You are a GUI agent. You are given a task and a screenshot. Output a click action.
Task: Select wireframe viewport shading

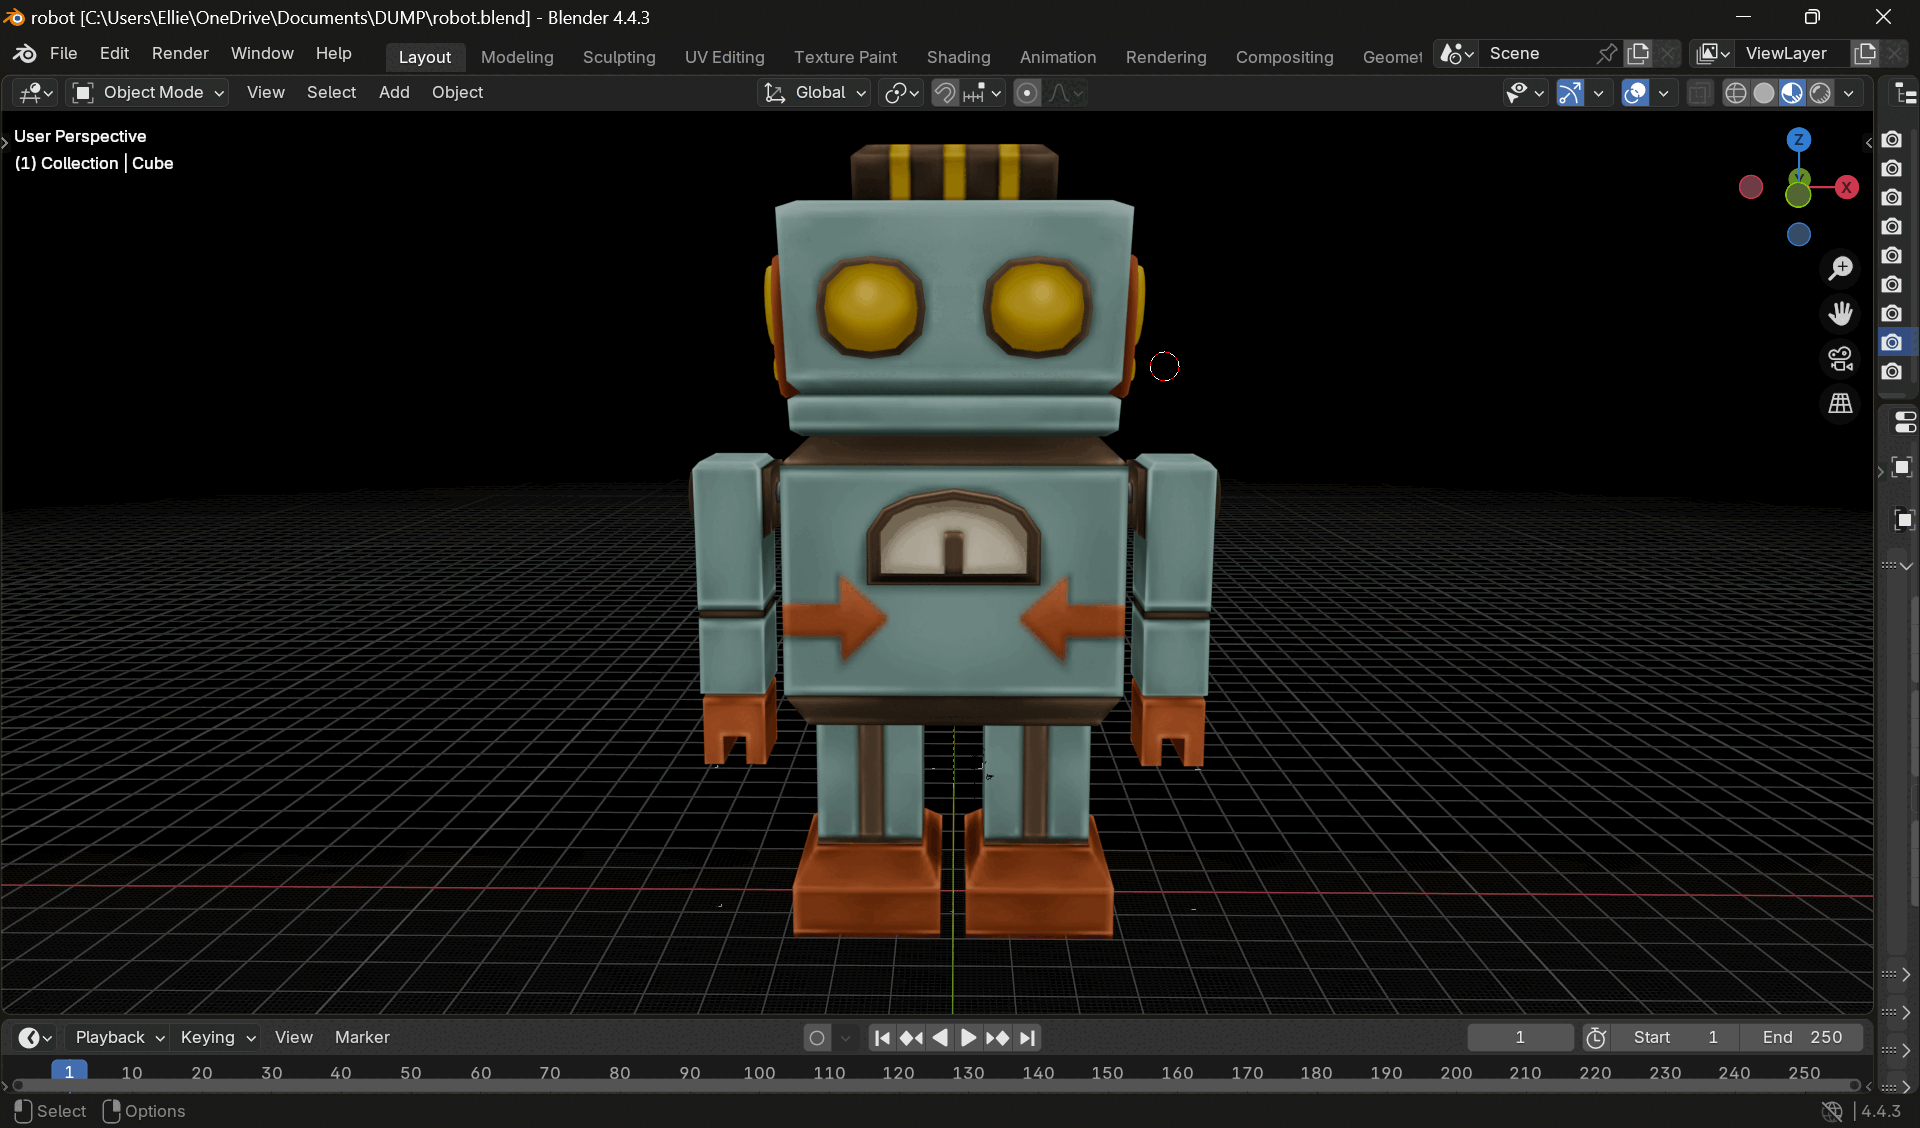tap(1736, 93)
